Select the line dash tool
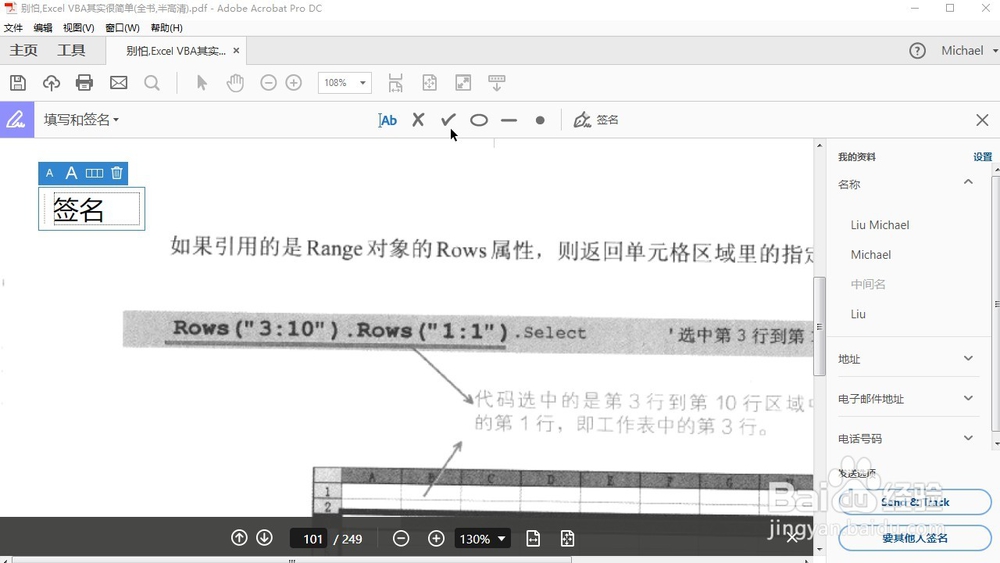 coord(509,120)
